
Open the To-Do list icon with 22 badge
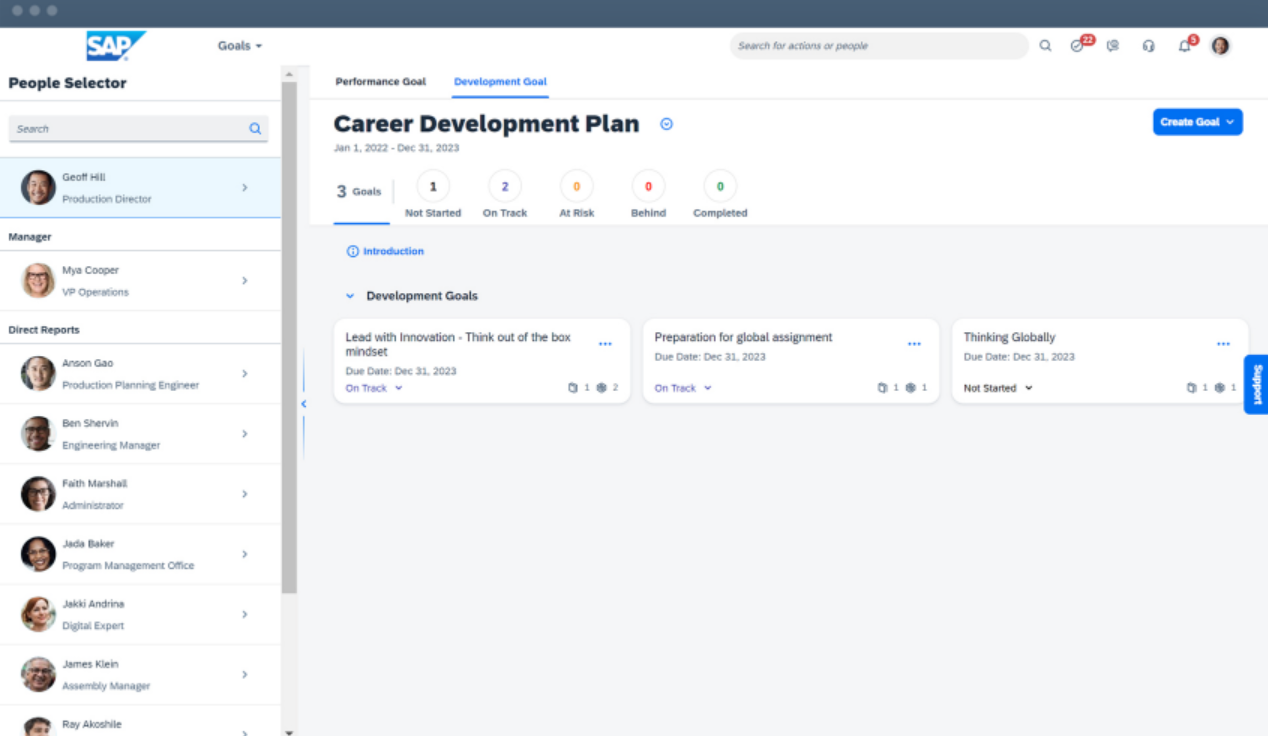[1077, 45]
